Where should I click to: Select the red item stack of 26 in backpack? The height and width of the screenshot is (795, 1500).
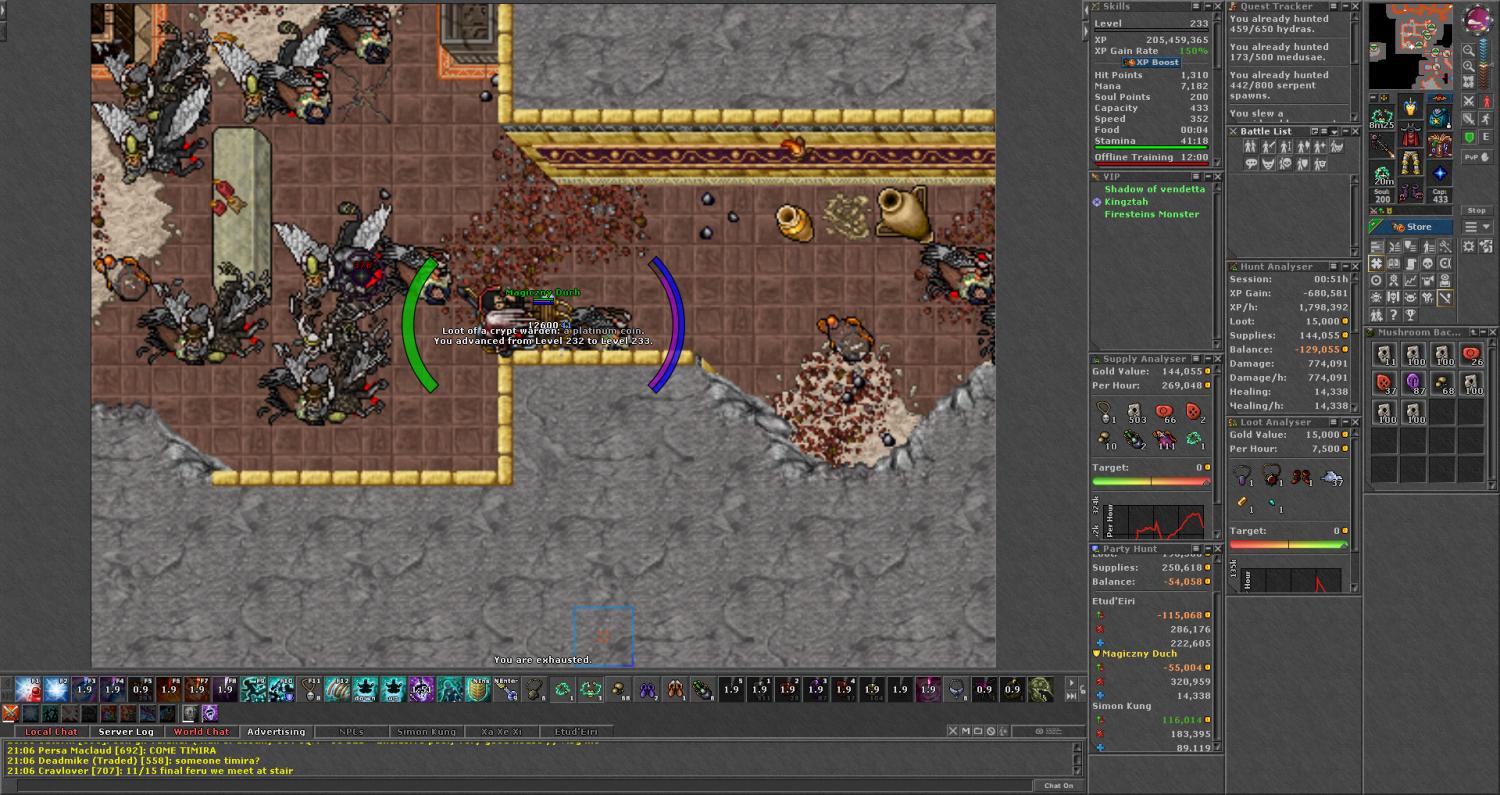[1471, 354]
